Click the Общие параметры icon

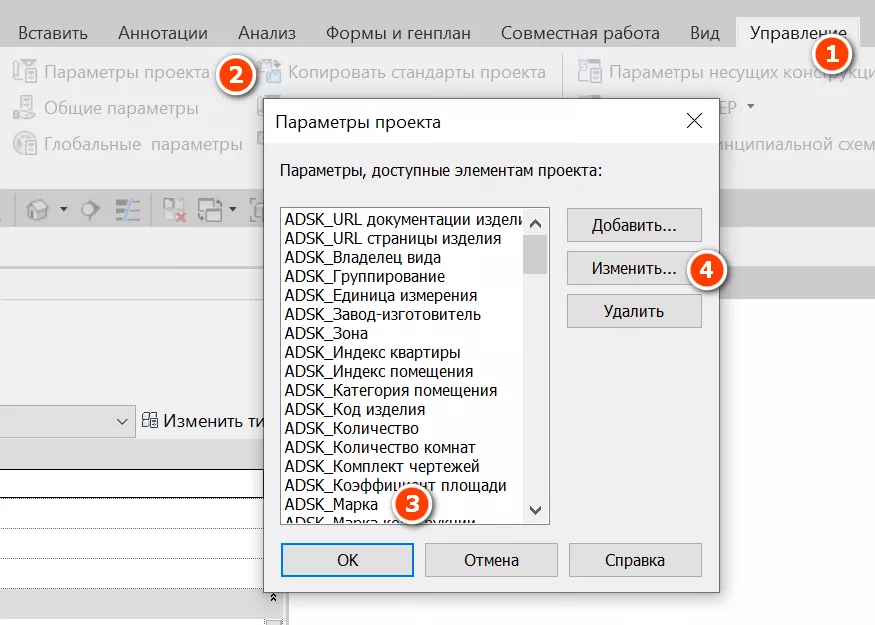coord(25,108)
